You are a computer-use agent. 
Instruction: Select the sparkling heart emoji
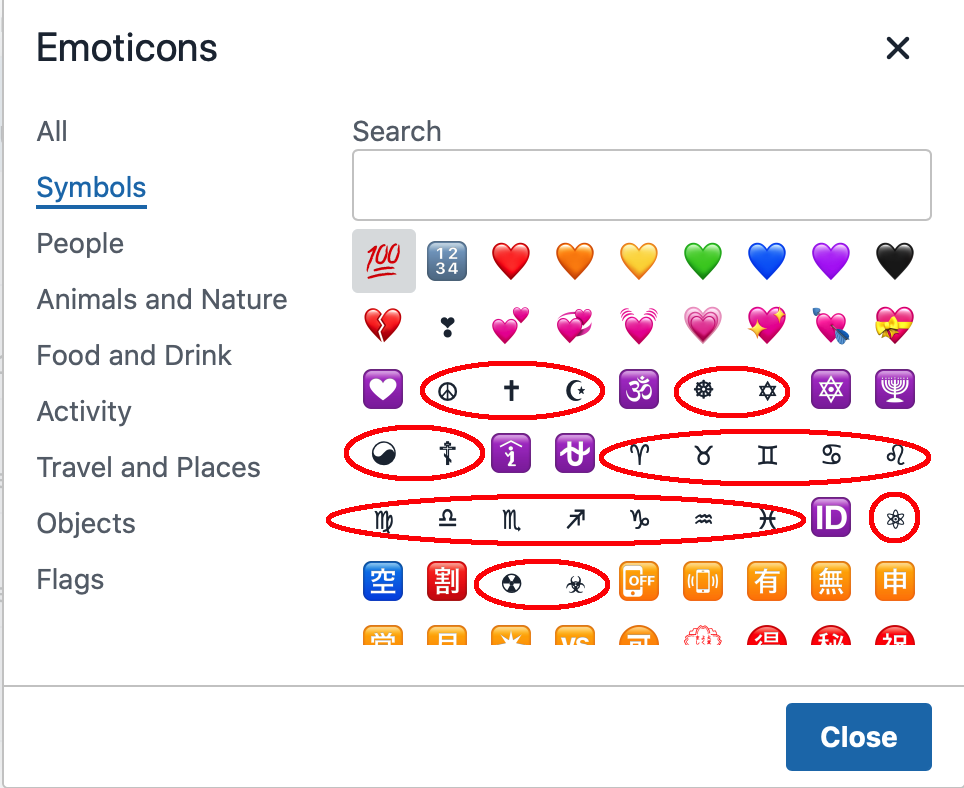click(x=767, y=324)
